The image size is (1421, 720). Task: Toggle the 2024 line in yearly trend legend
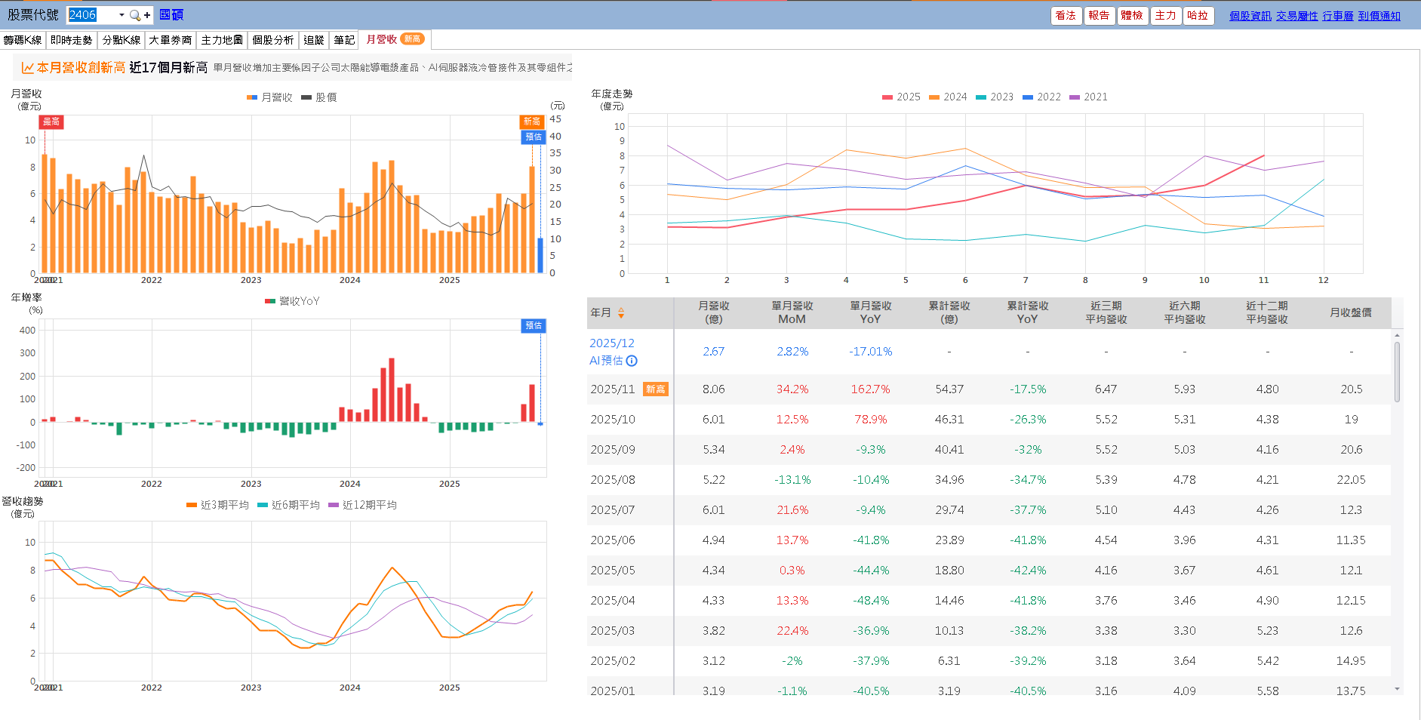click(x=948, y=97)
